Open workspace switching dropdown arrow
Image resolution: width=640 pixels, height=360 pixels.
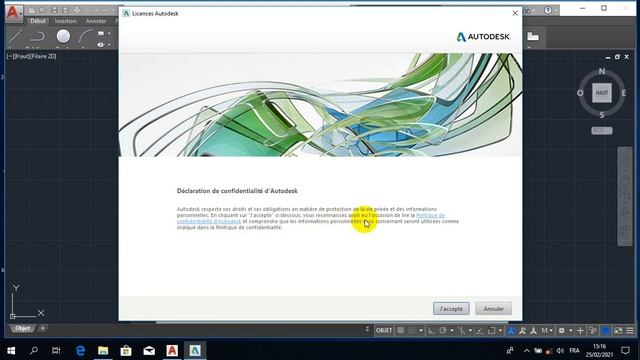[571, 330]
